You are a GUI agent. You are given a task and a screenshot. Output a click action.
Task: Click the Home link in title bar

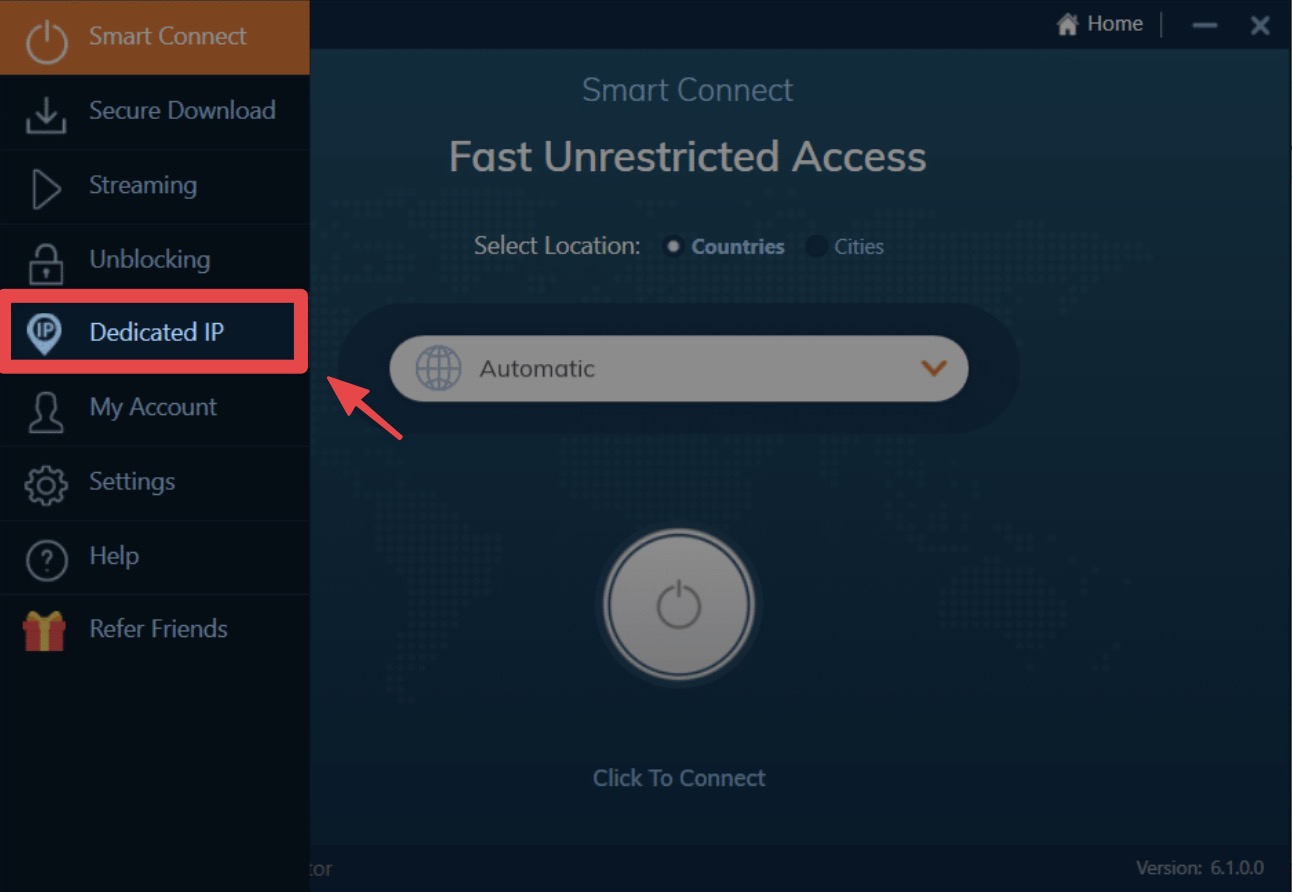tap(1100, 24)
